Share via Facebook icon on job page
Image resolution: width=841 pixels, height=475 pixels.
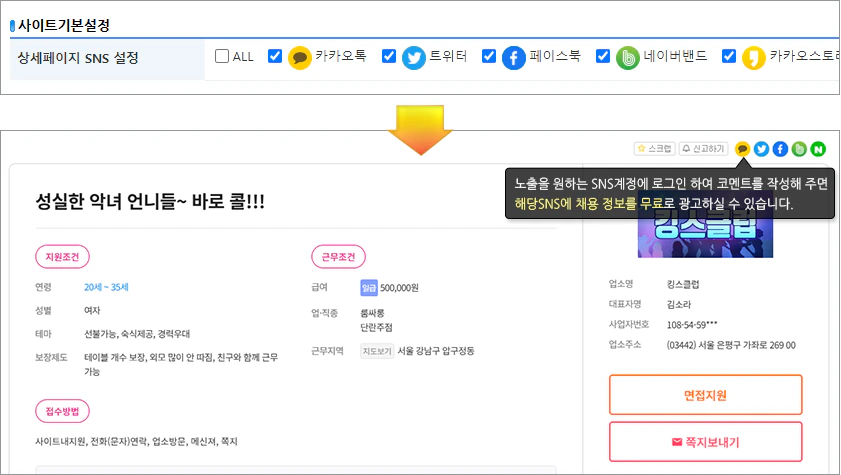click(x=780, y=149)
